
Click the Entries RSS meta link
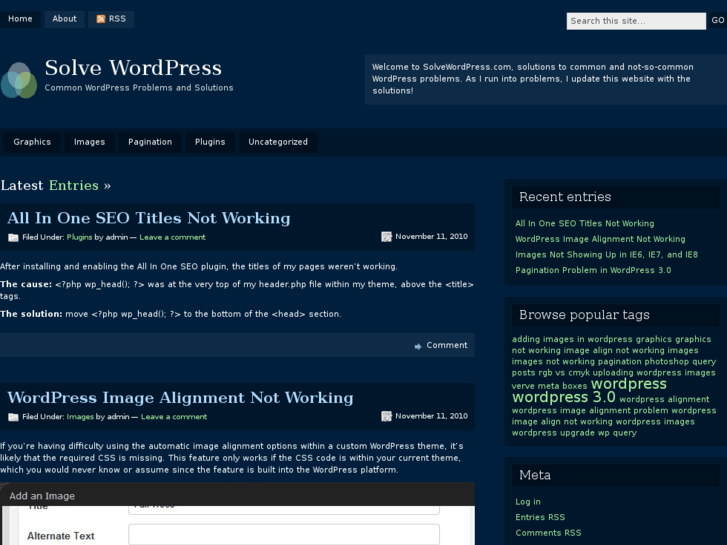540,517
